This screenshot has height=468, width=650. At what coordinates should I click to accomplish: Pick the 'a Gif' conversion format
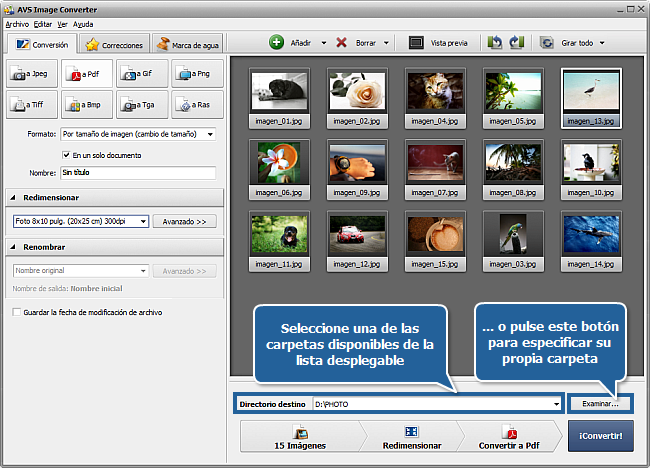pyautogui.click(x=141, y=74)
